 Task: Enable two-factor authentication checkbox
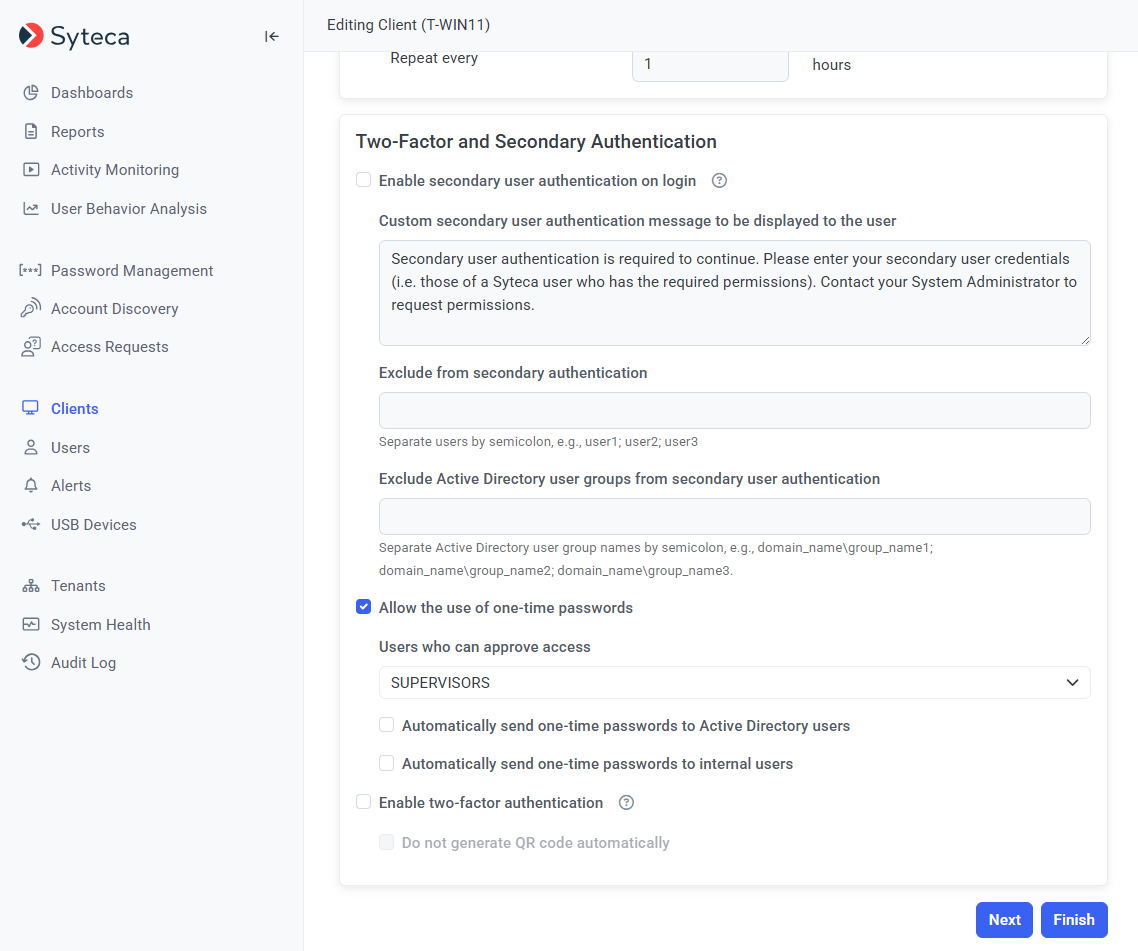pyautogui.click(x=364, y=803)
